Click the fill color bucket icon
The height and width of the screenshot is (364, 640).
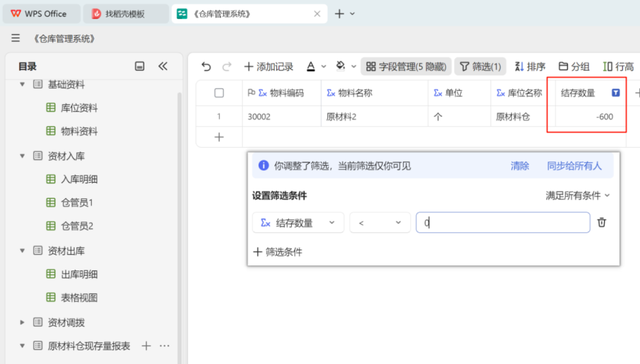pyautogui.click(x=340, y=66)
